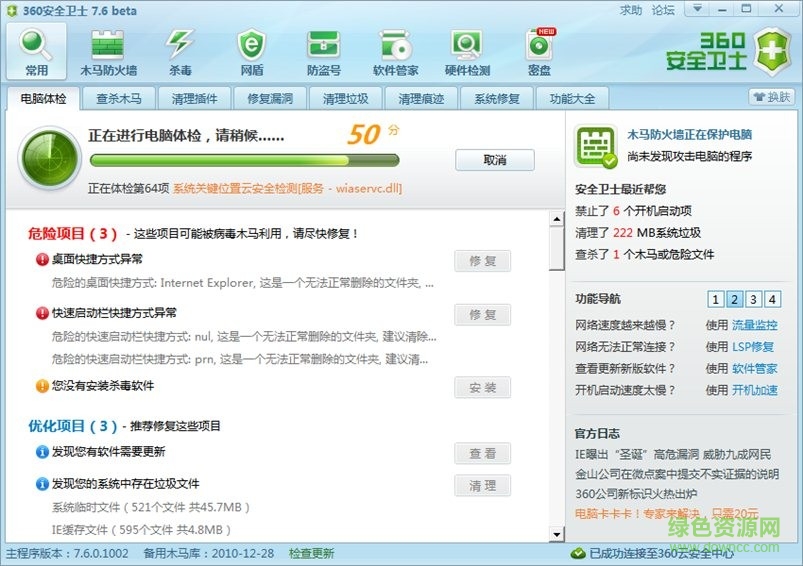Click the 优化项目 (3) heading

[72, 426]
